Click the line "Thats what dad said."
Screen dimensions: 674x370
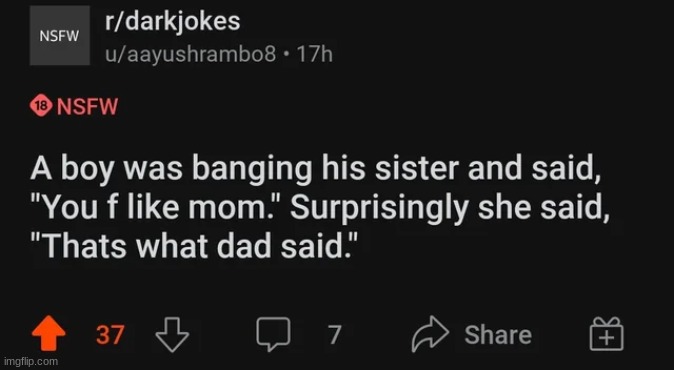(194, 246)
